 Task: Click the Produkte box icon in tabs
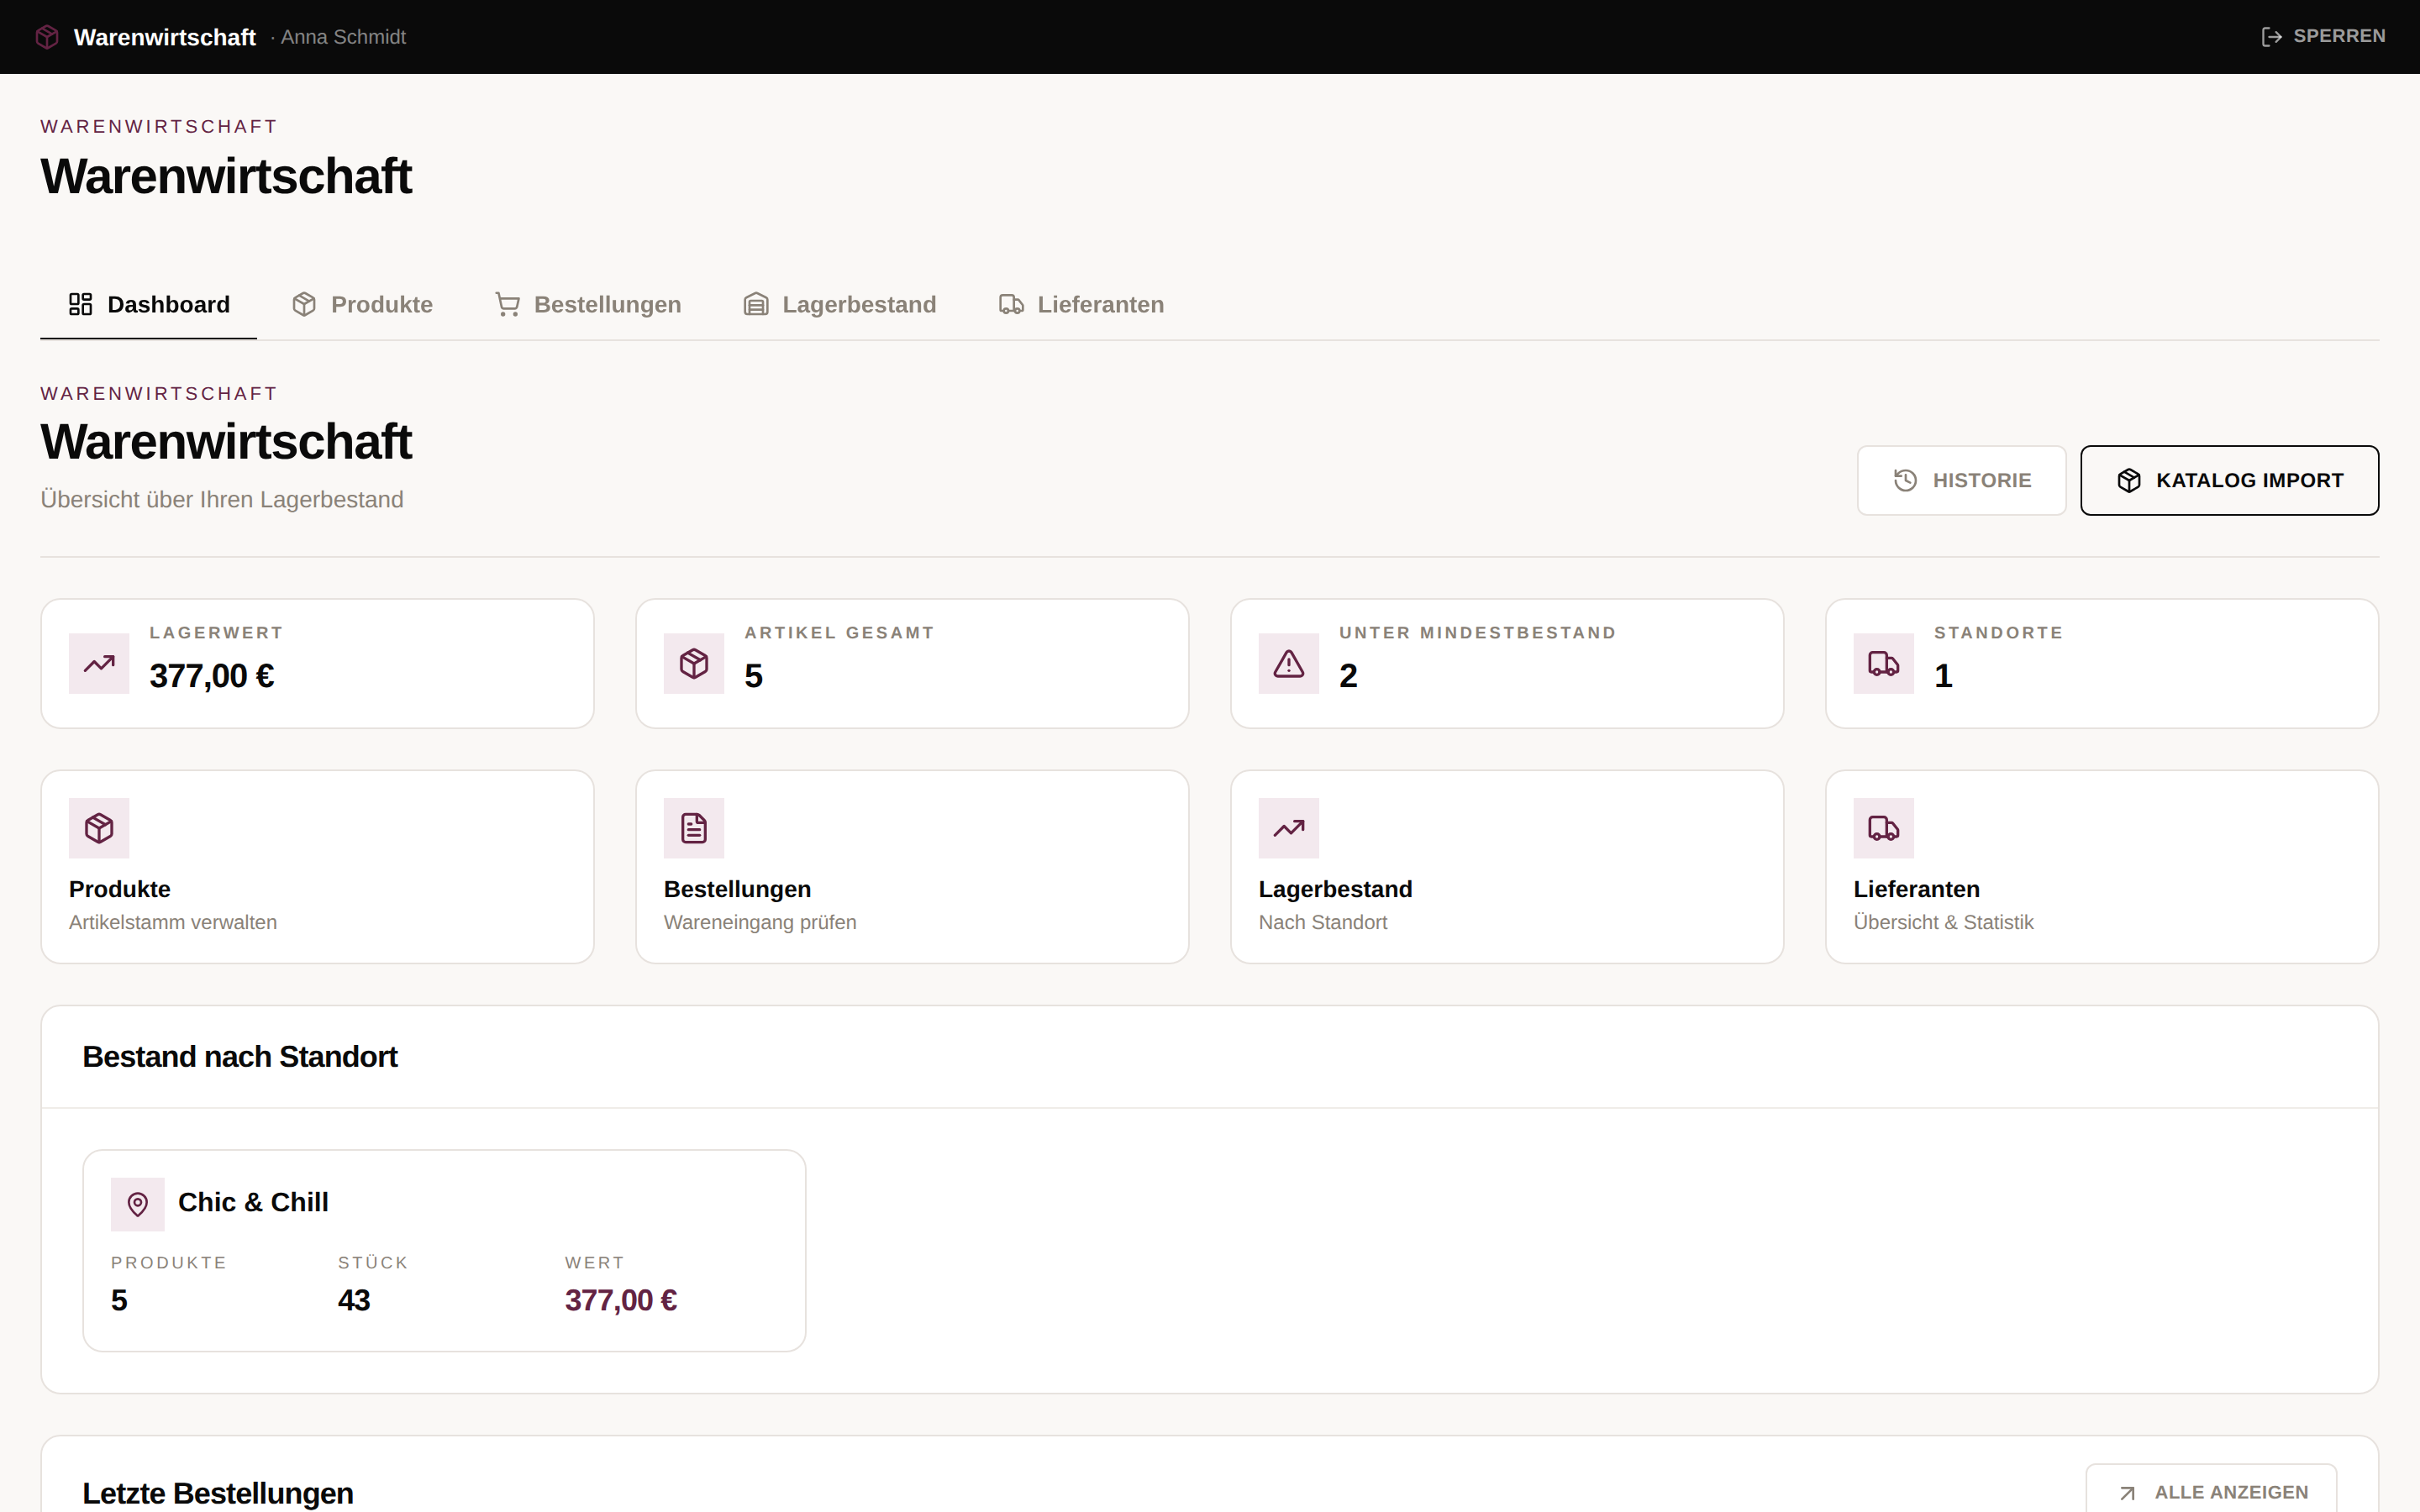click(x=304, y=304)
